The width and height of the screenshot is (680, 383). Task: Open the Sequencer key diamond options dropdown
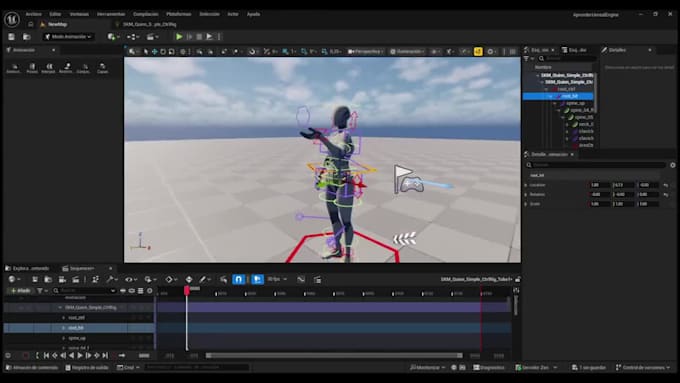click(171, 280)
